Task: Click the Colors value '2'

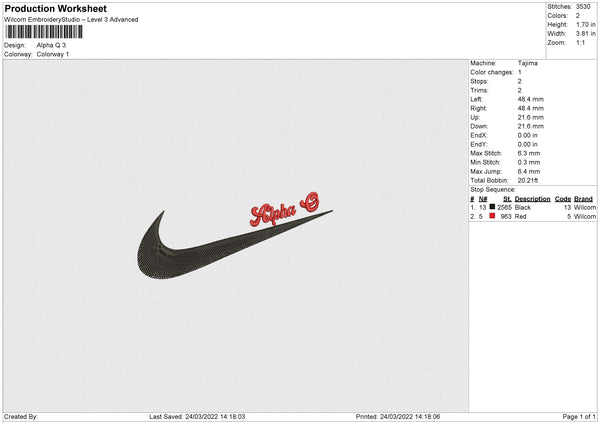Action: click(x=578, y=16)
